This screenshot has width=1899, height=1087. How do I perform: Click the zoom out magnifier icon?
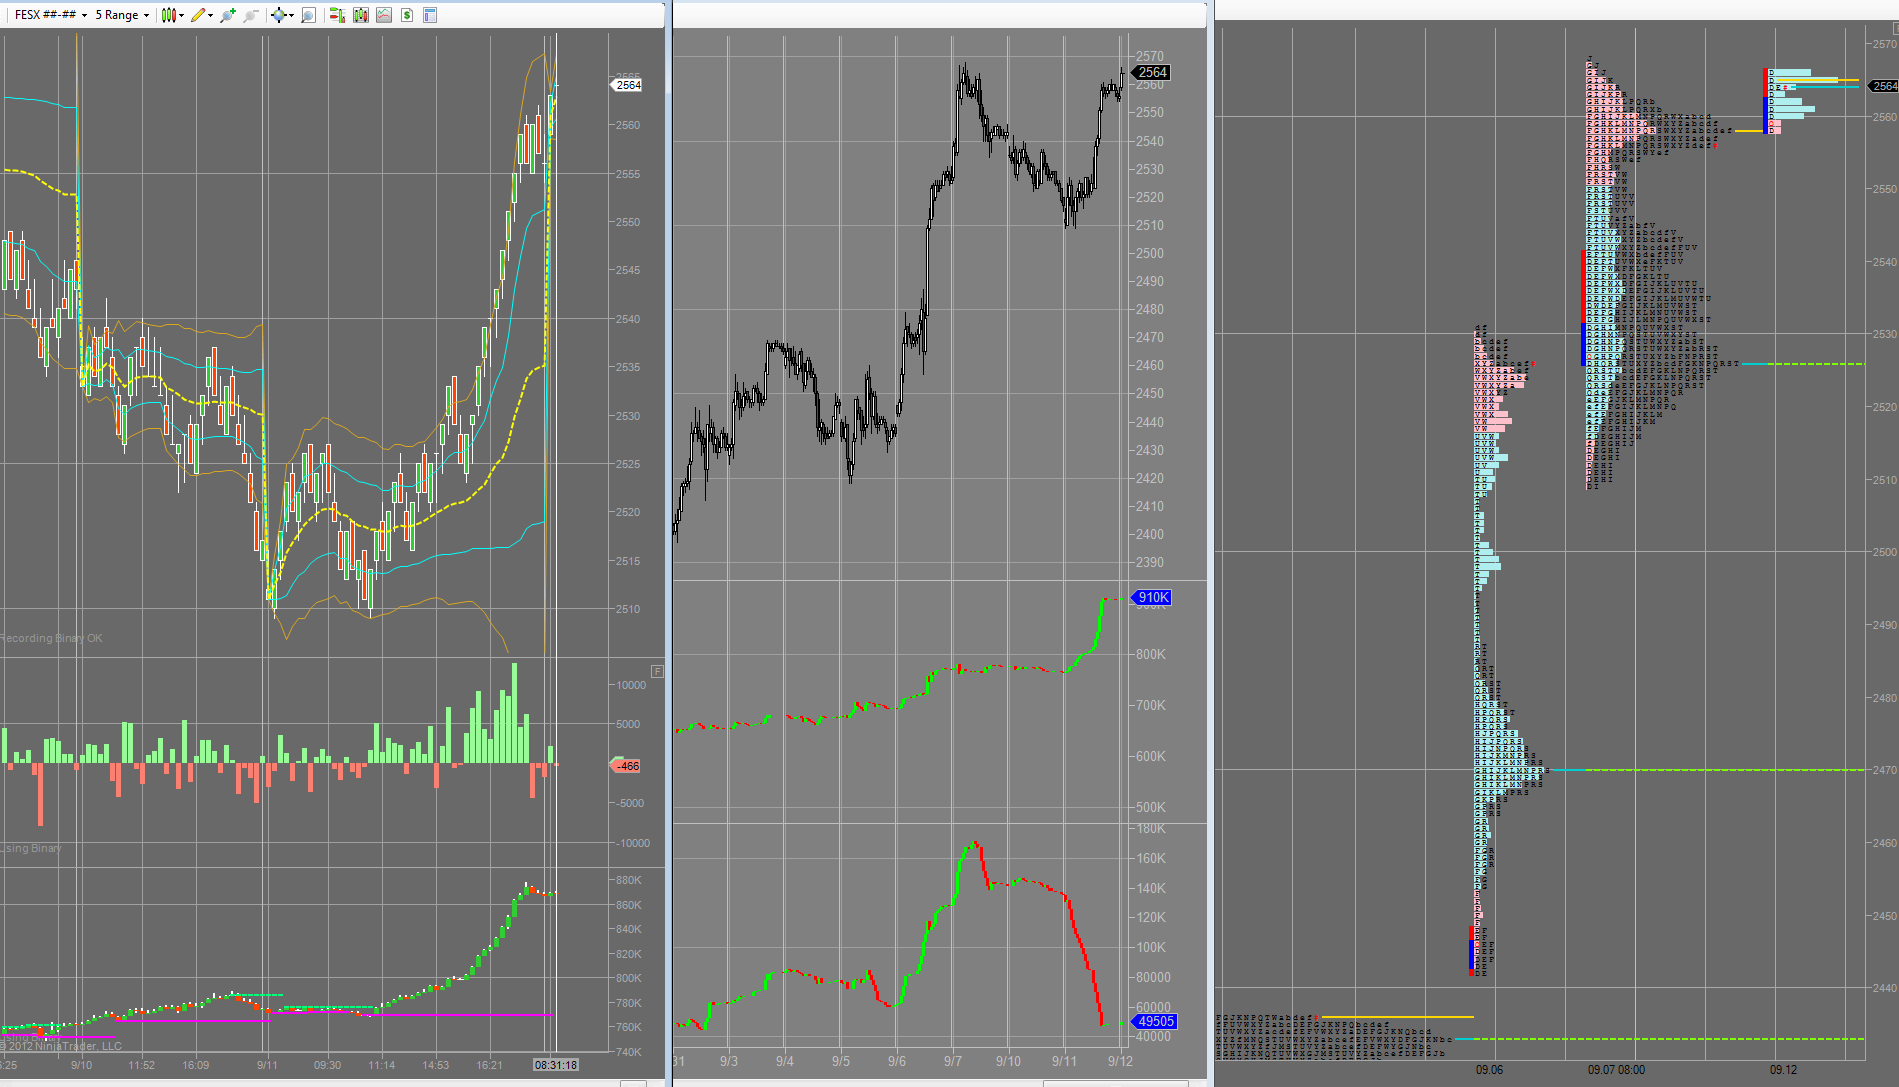(251, 15)
